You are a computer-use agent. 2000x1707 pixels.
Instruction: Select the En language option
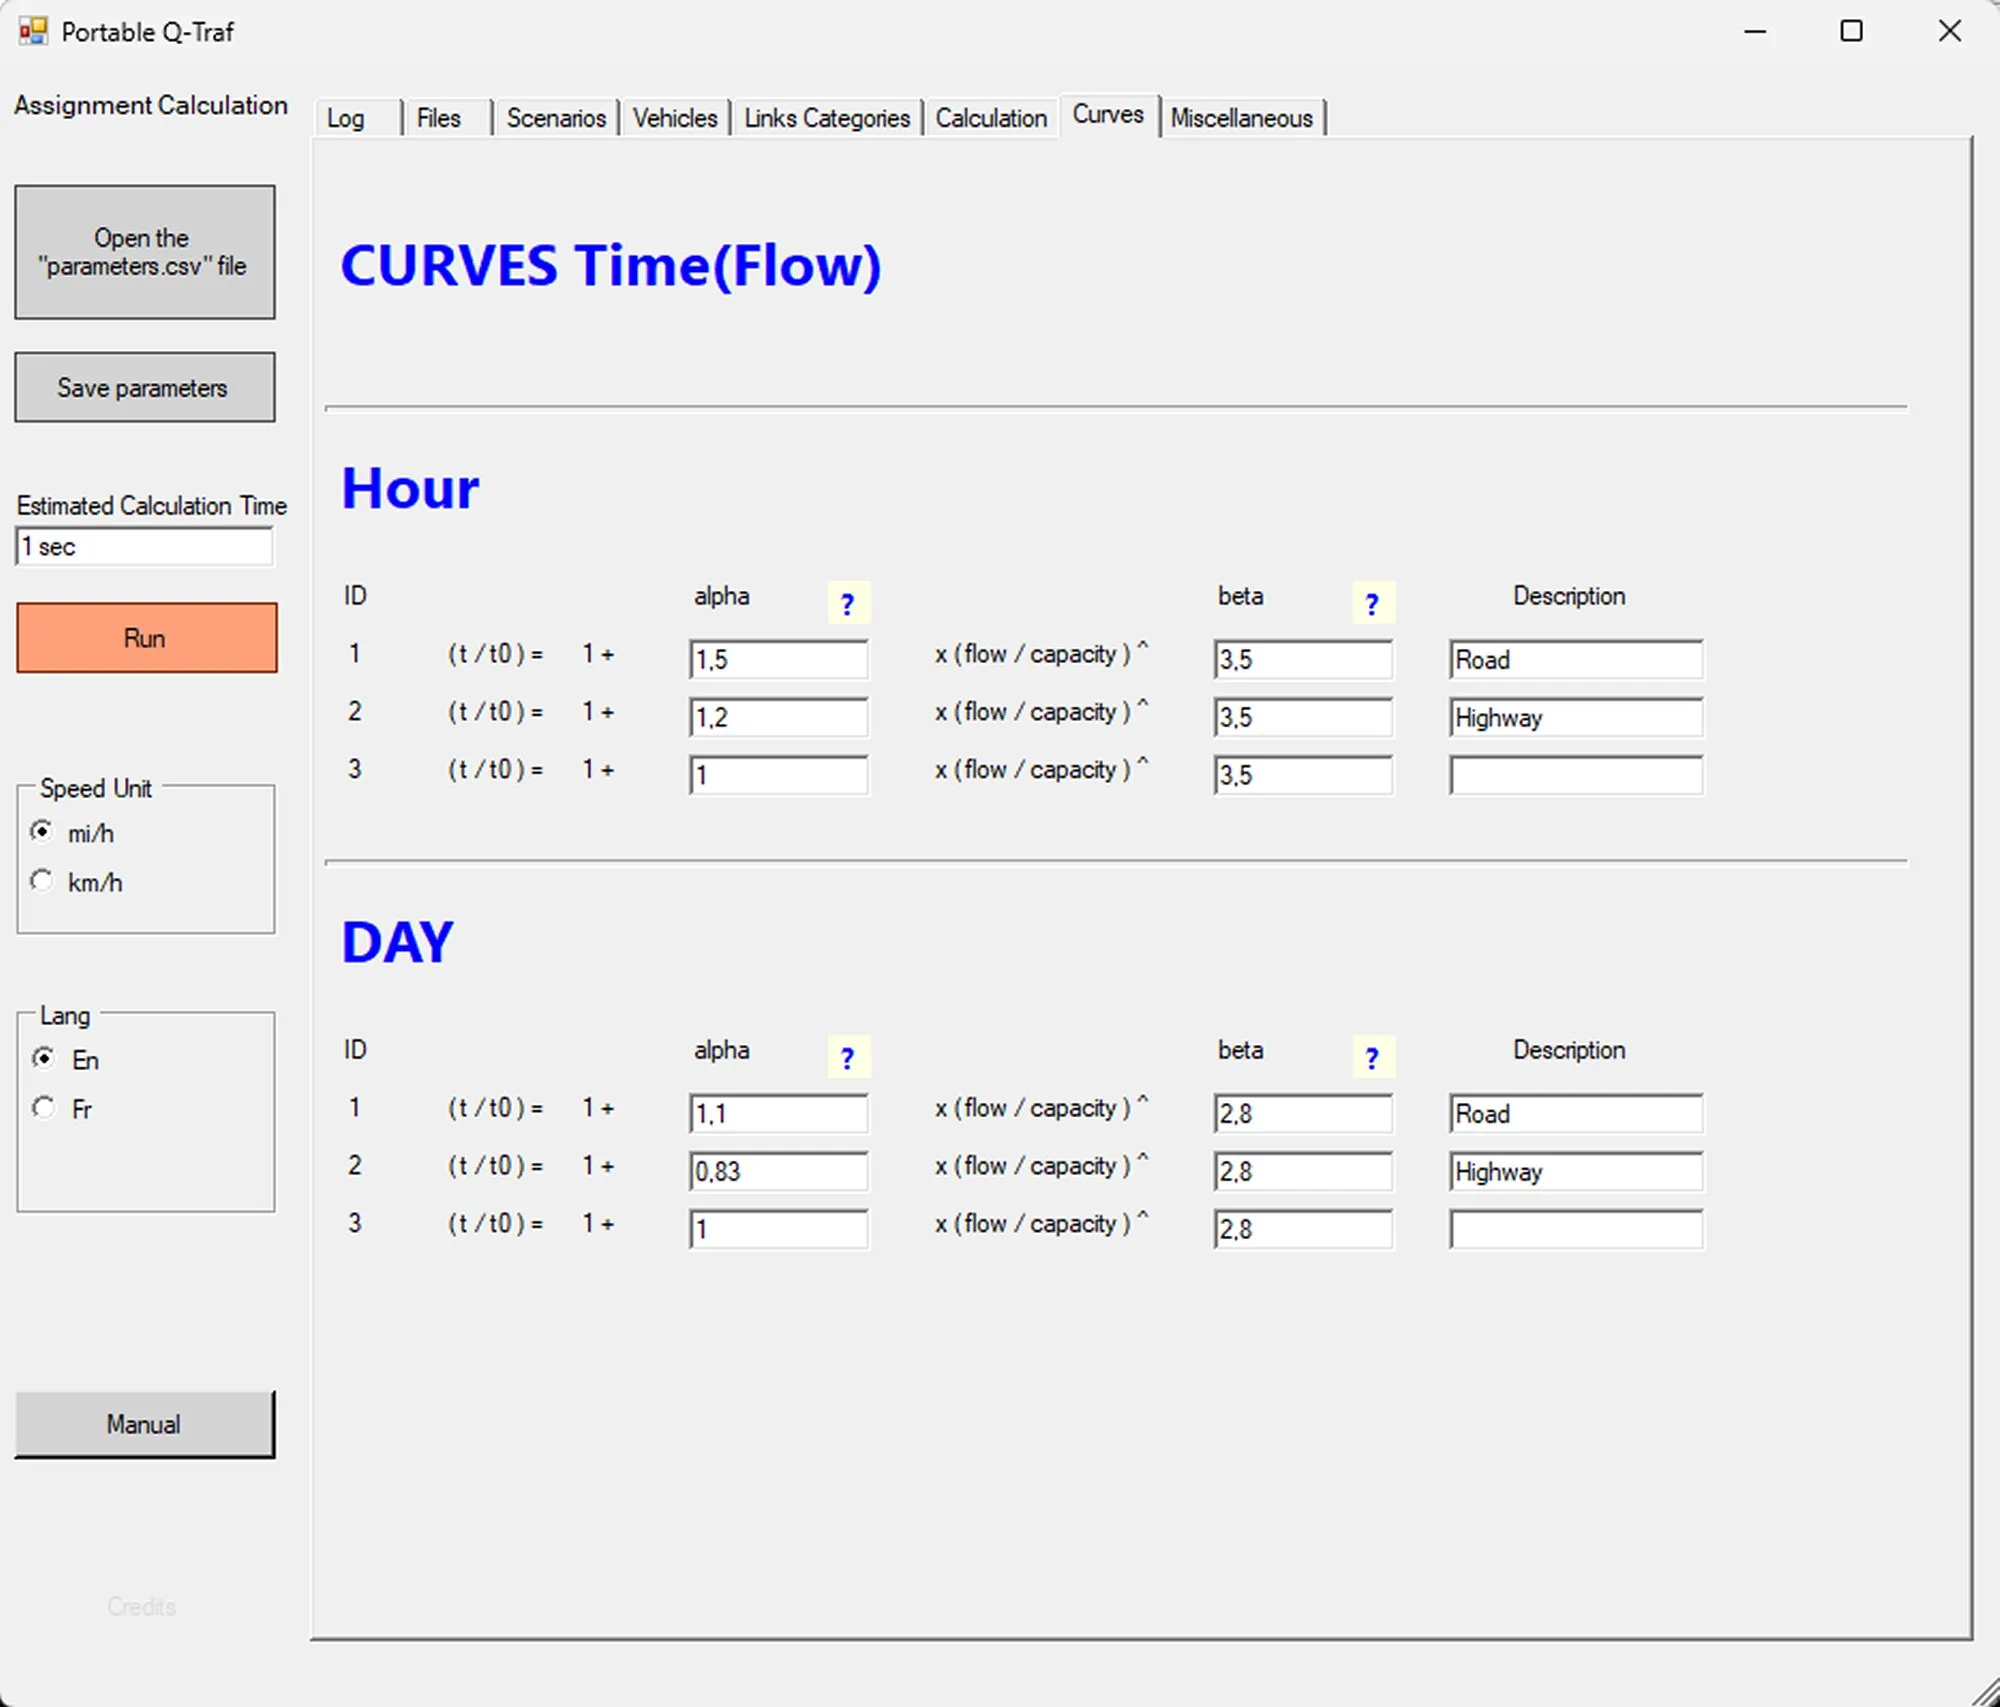pyautogui.click(x=43, y=1059)
